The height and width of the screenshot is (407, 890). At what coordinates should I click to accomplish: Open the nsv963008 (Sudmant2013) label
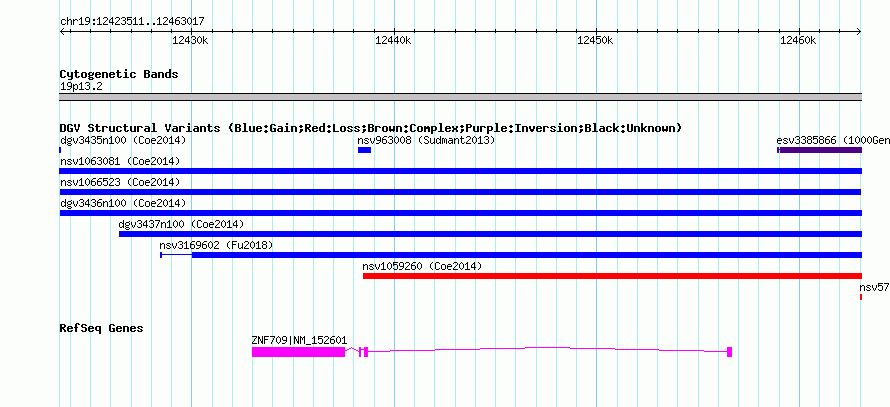[426, 140]
